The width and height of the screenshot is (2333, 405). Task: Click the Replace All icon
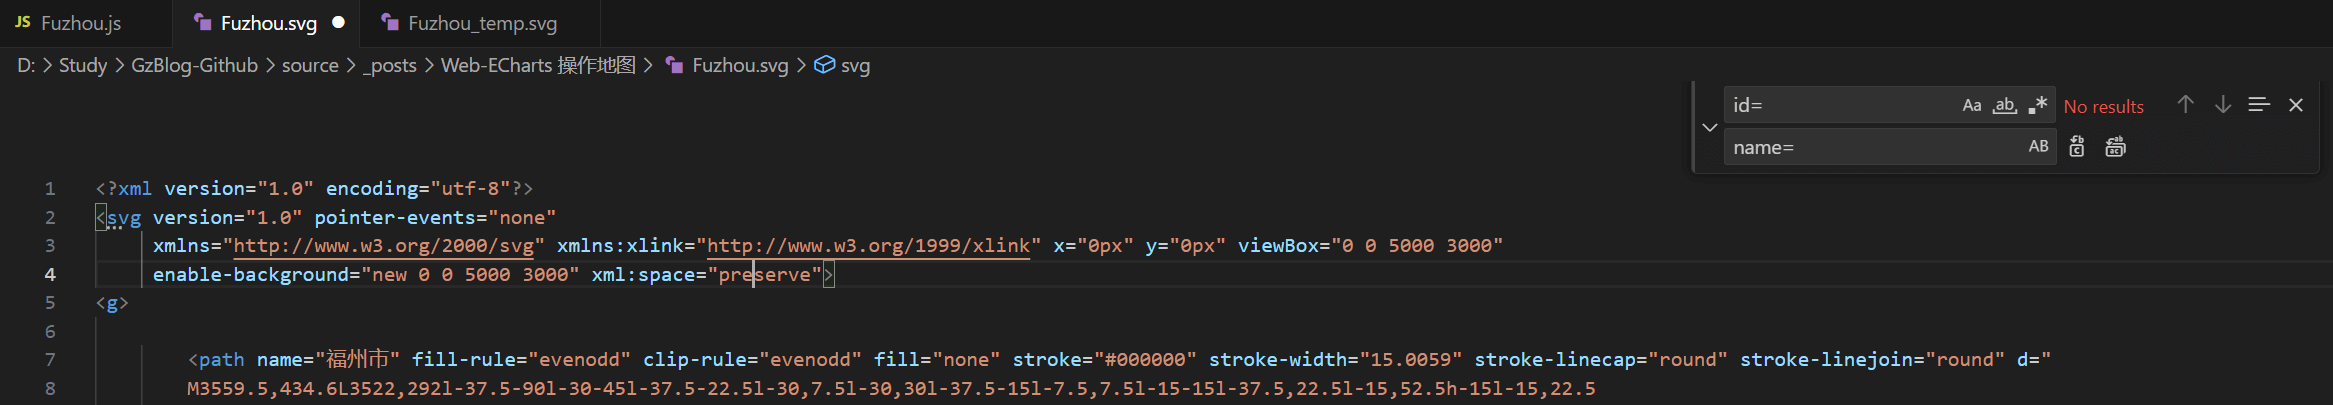click(x=2115, y=147)
